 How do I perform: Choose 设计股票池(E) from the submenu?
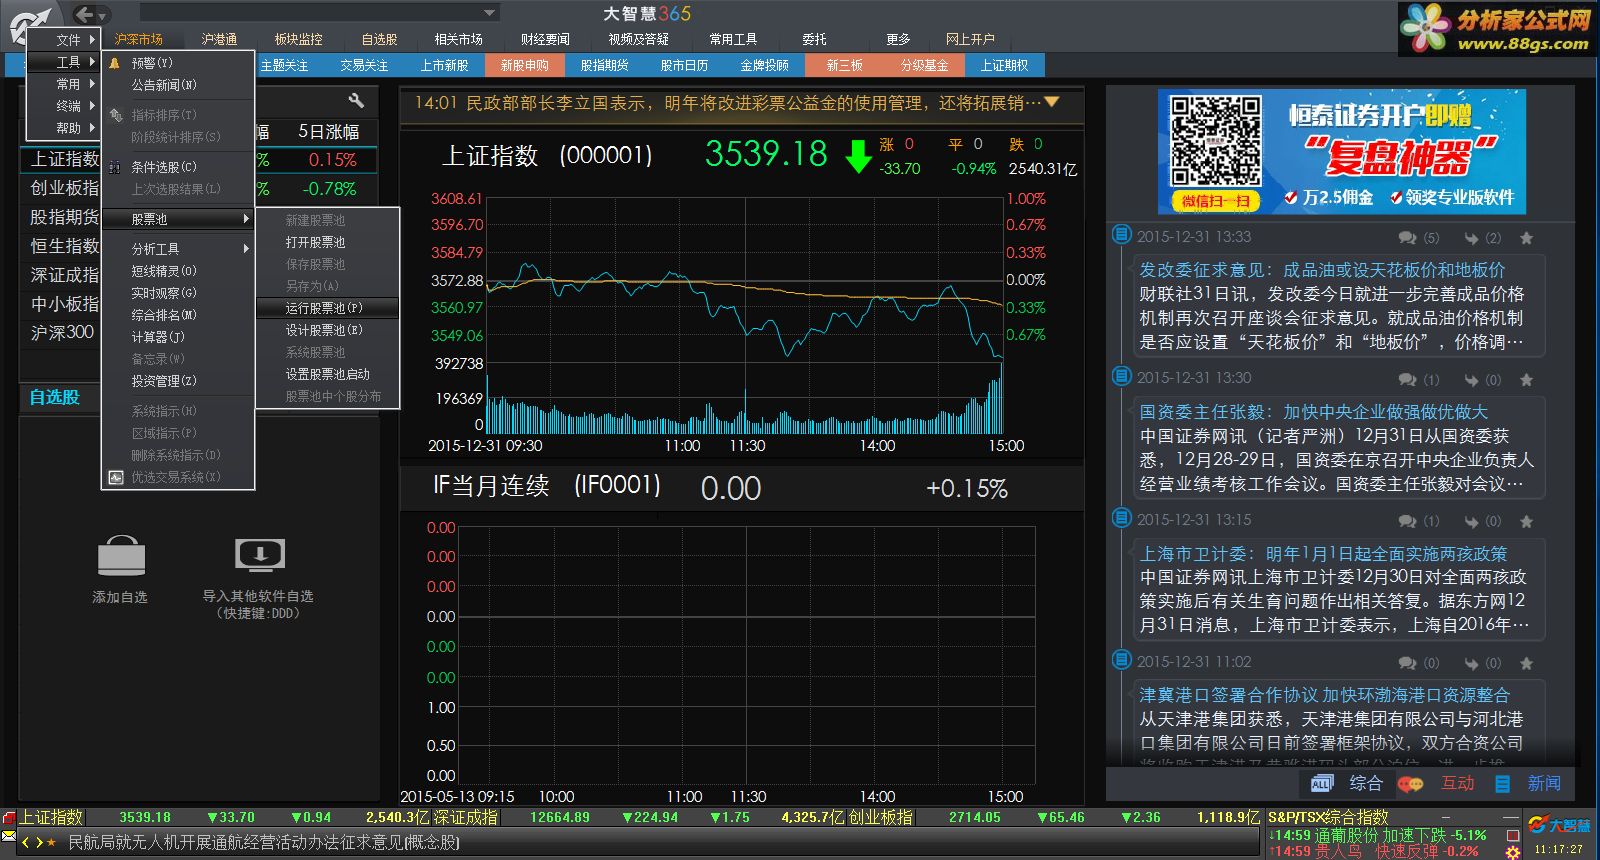[x=328, y=330]
